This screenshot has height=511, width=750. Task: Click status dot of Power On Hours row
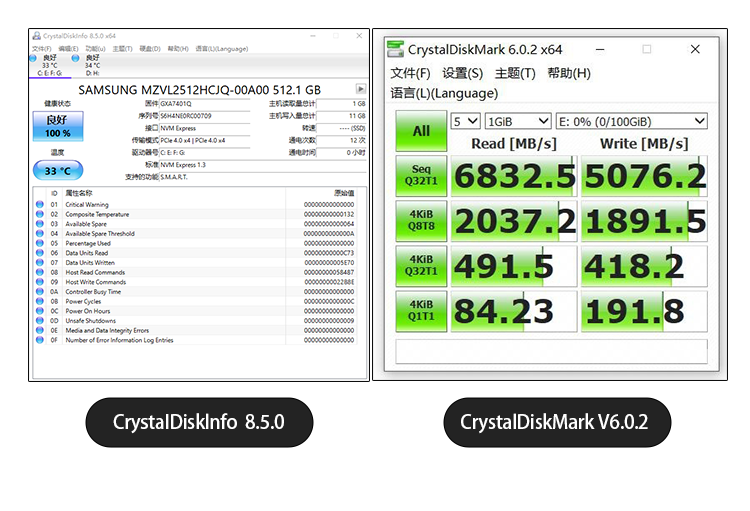(40, 311)
